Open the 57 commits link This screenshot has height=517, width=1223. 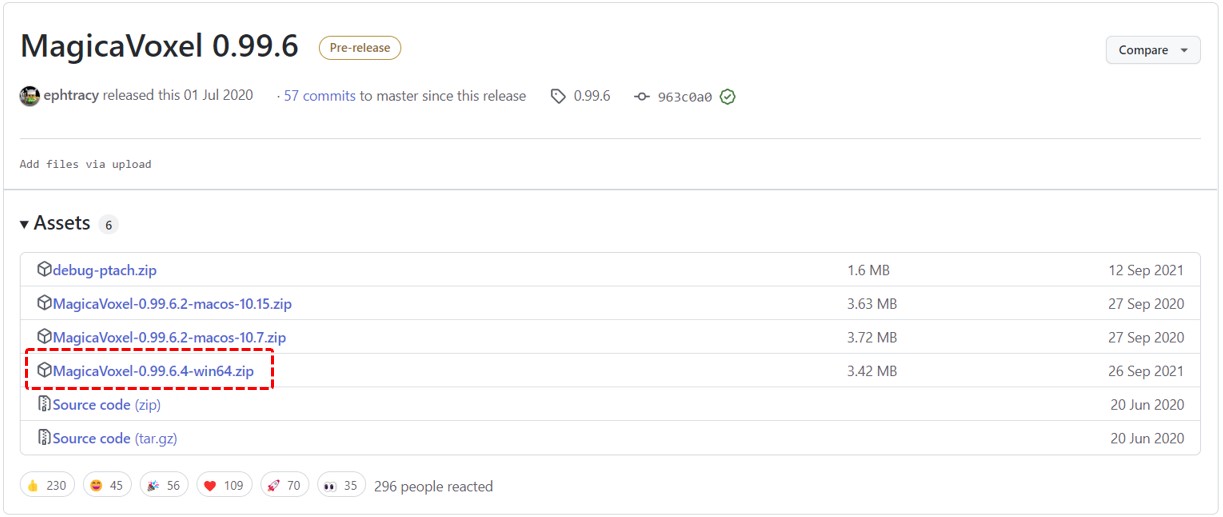tap(320, 96)
